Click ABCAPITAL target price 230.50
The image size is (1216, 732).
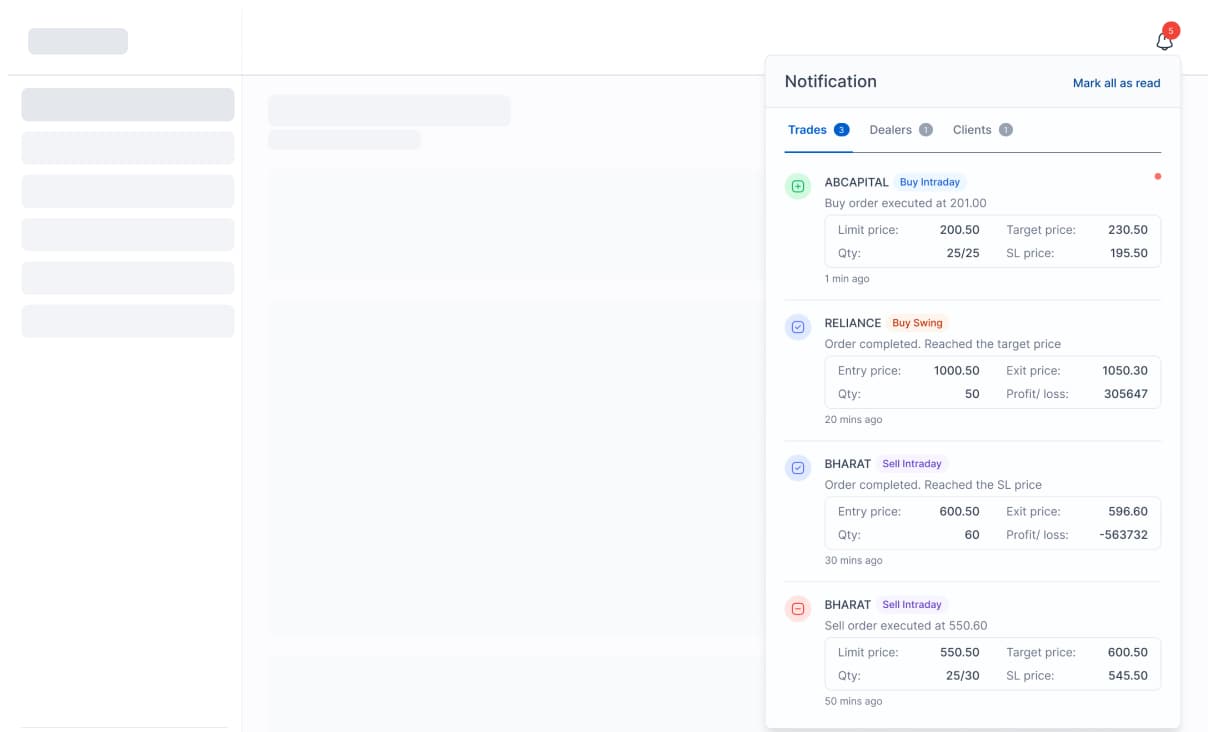(x=1128, y=230)
